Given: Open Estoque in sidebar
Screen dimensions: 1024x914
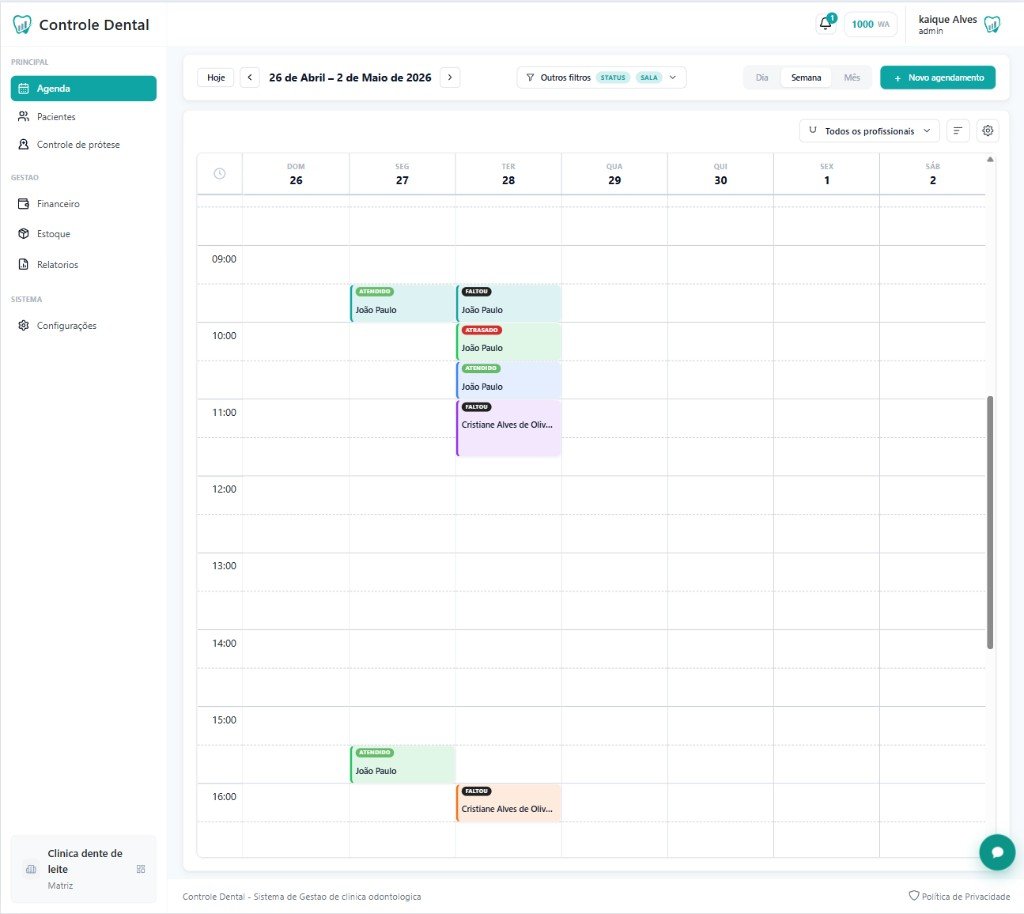Looking at the screenshot, I should pos(84,234).
